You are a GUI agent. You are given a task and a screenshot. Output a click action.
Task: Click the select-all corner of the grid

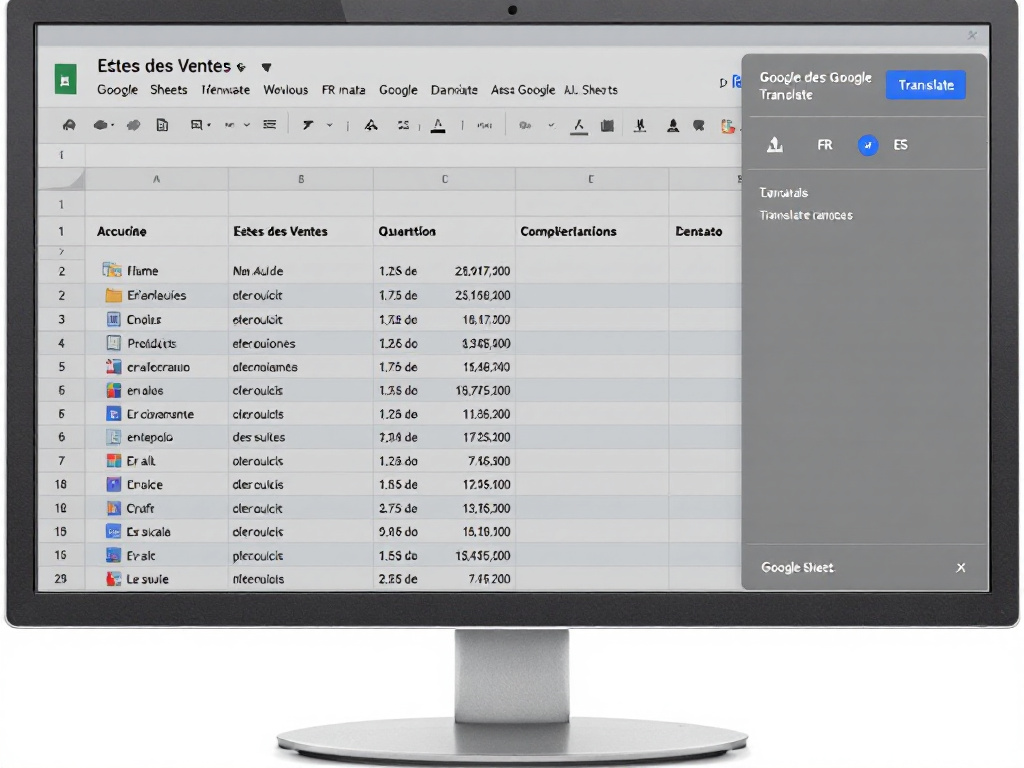click(x=61, y=179)
